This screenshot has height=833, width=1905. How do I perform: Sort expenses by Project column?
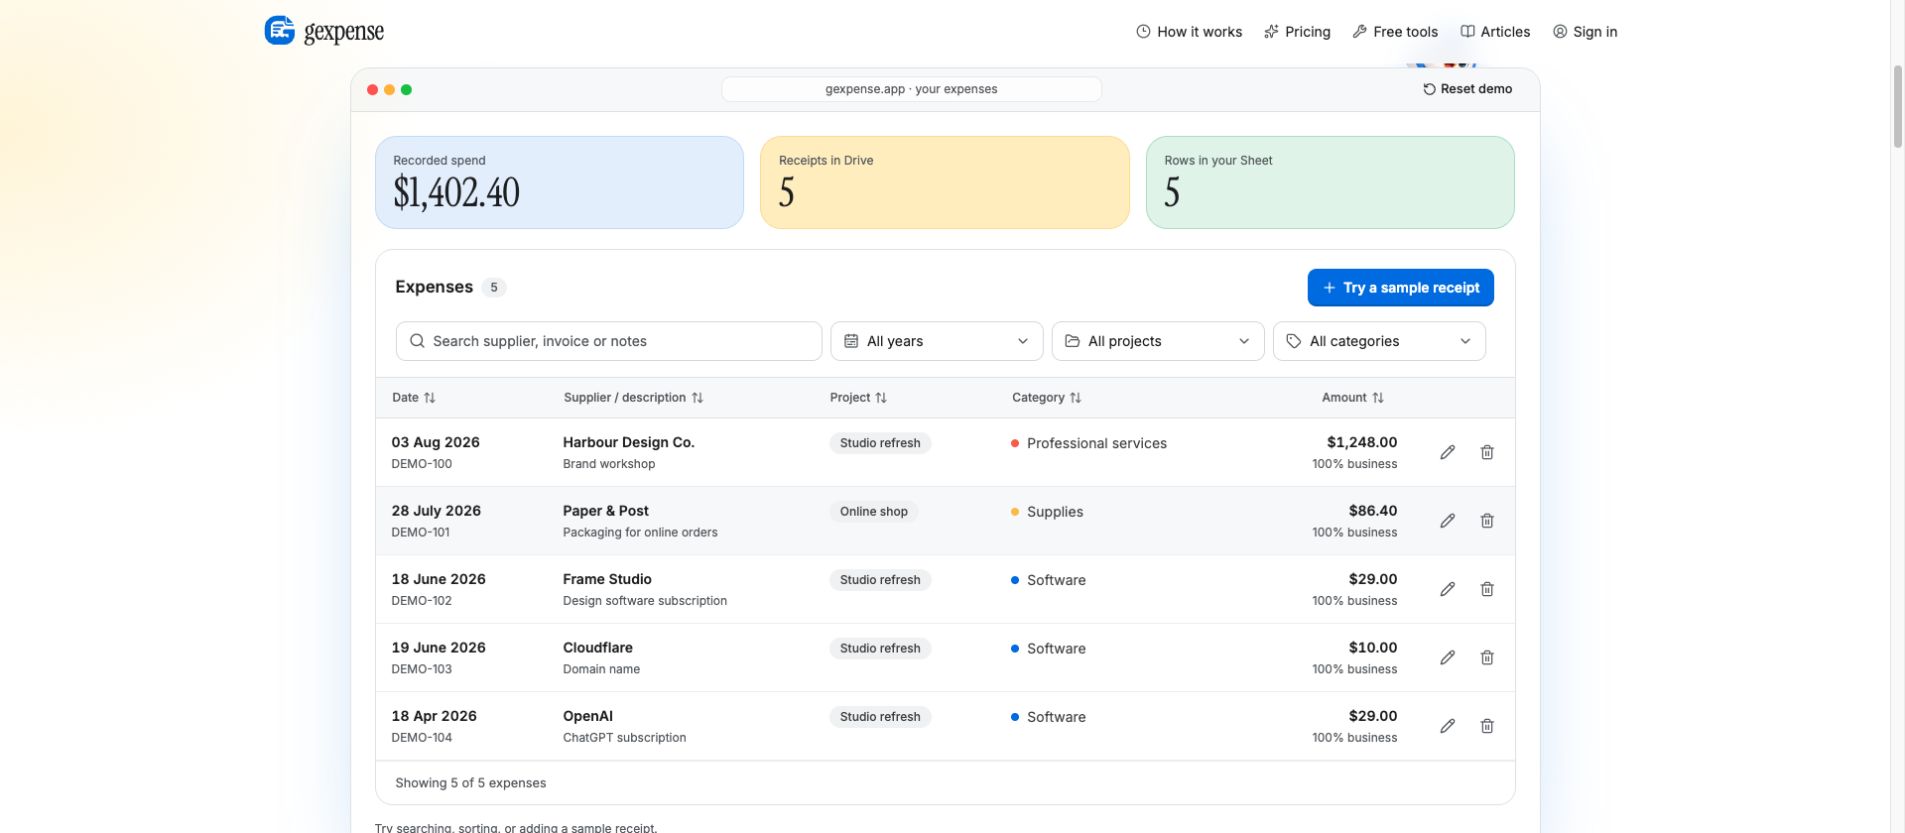tap(858, 397)
